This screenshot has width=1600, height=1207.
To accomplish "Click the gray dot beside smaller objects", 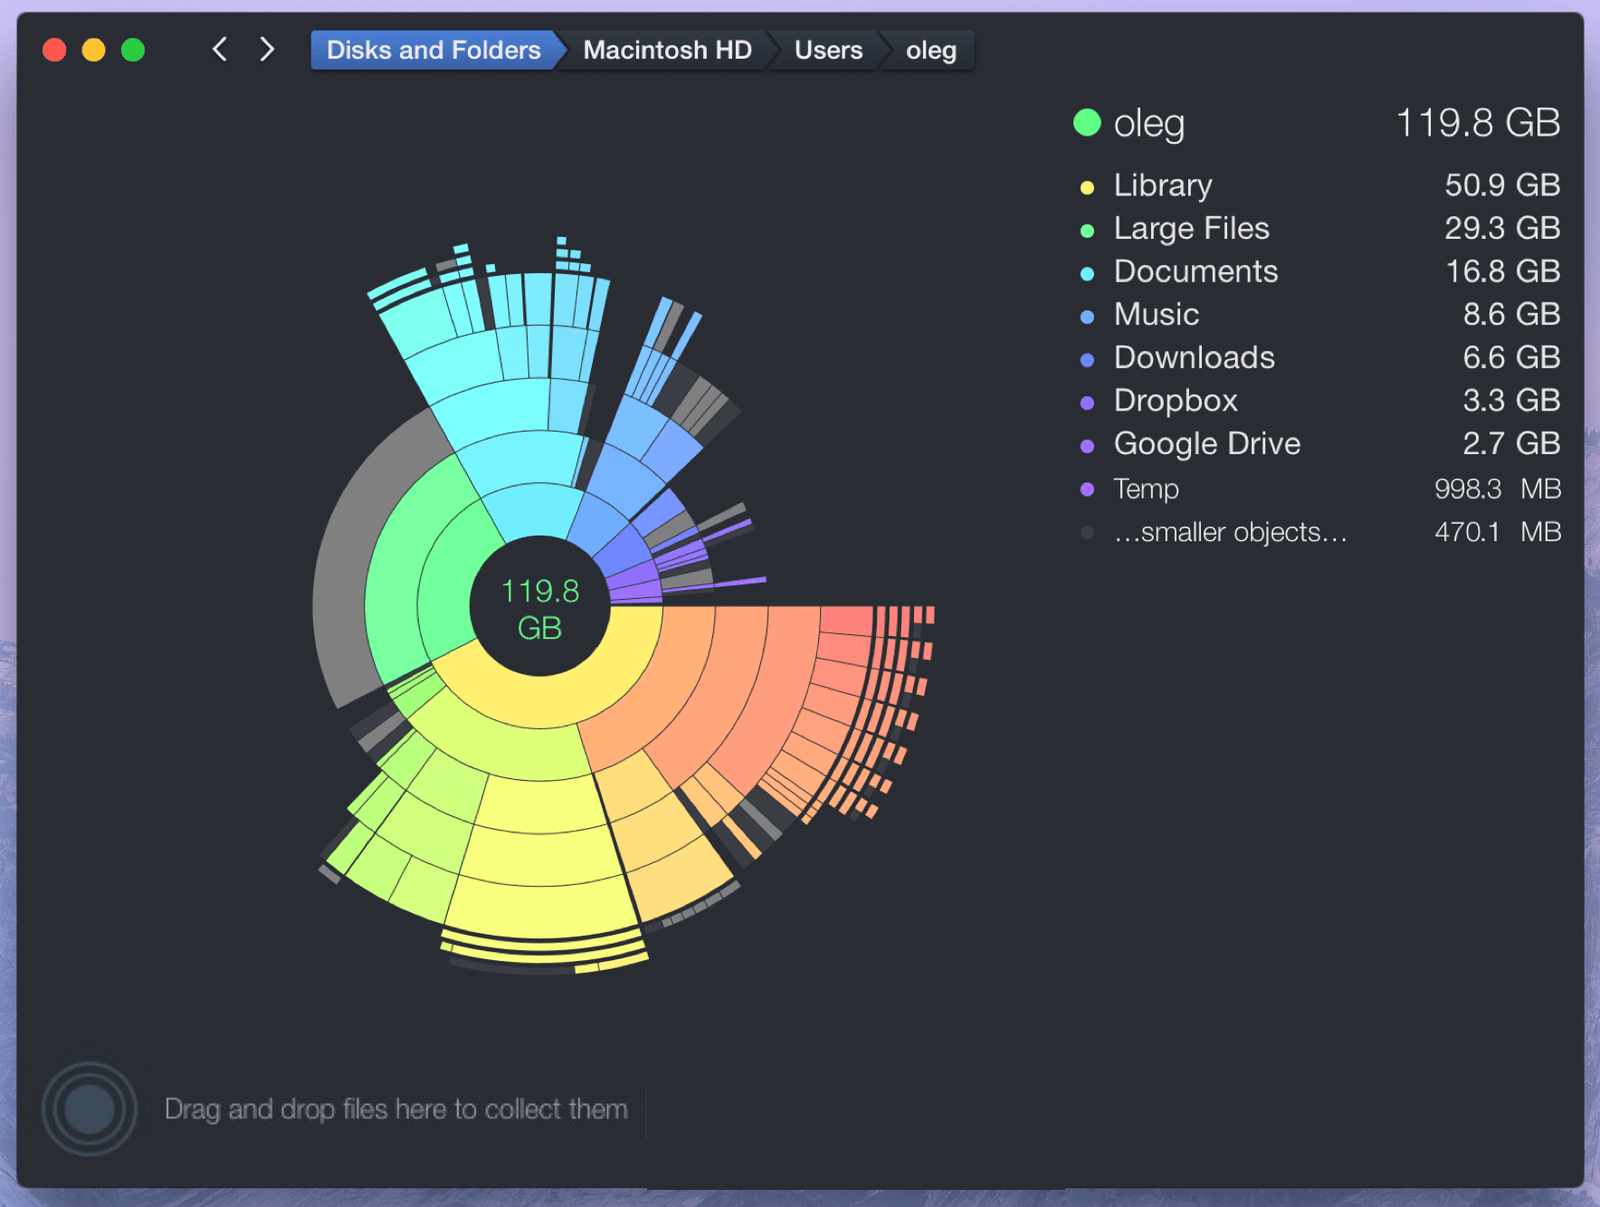I will (x=1087, y=532).
